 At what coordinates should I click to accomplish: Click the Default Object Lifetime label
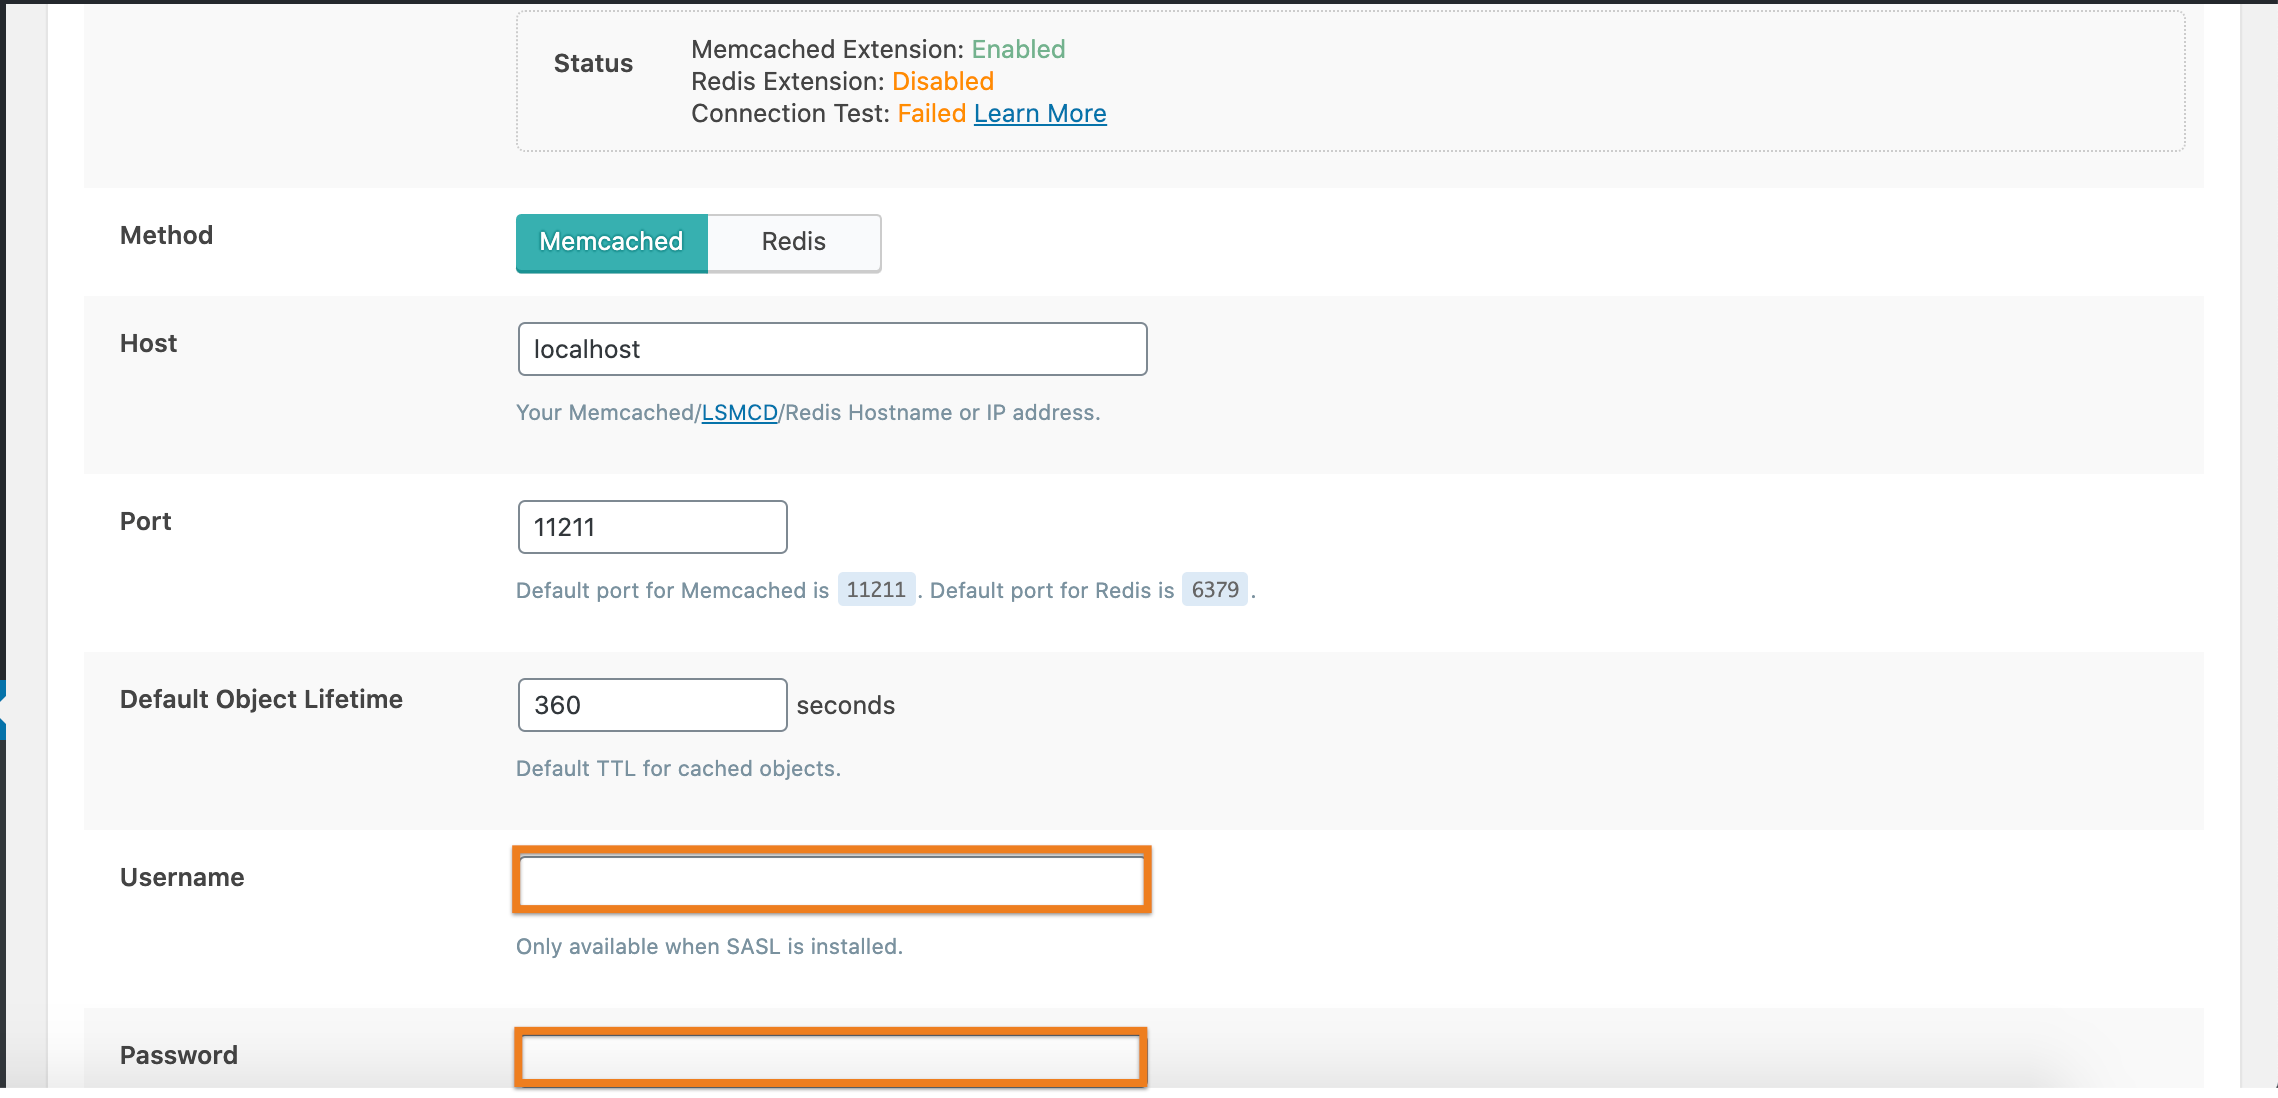pos(261,700)
